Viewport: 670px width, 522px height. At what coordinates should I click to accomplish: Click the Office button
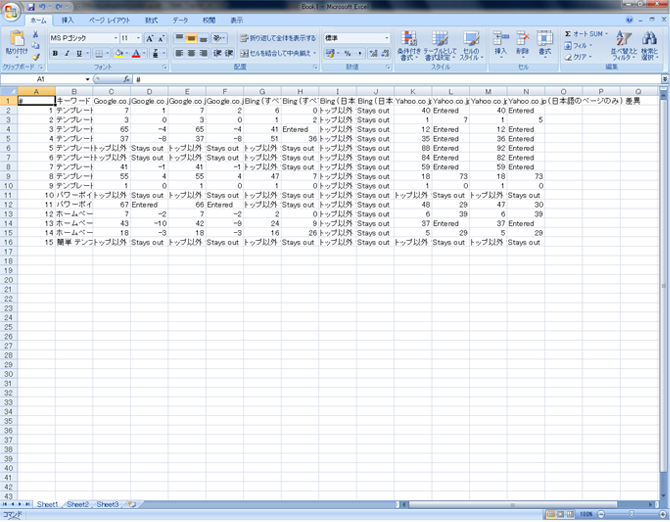pos(11,12)
